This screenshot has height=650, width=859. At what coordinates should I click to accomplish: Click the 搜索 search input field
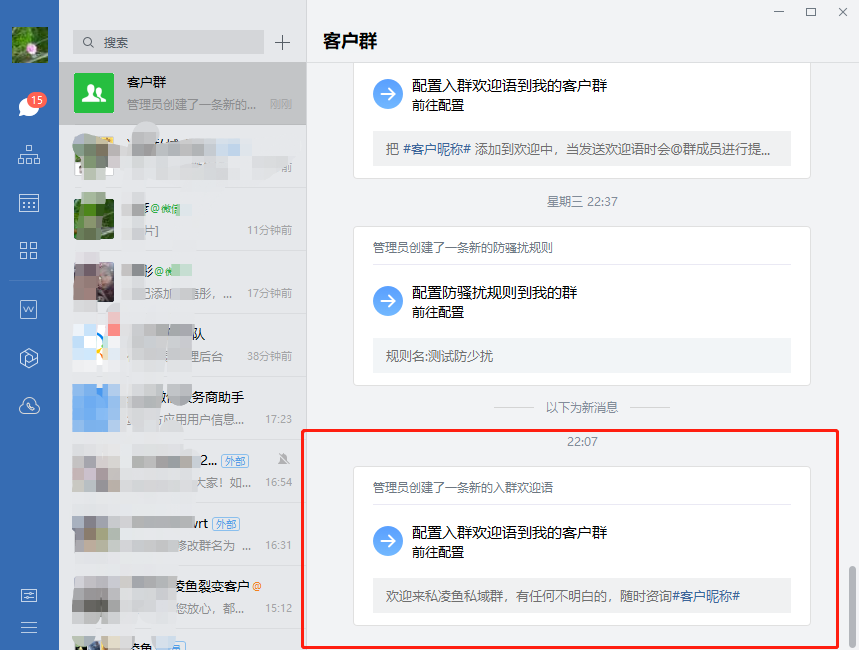pos(168,42)
